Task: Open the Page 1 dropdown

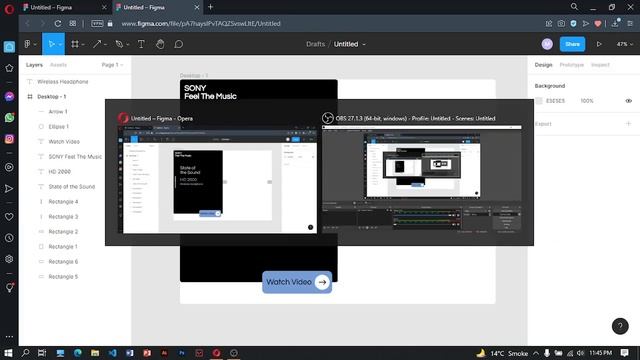Action: coord(112,65)
